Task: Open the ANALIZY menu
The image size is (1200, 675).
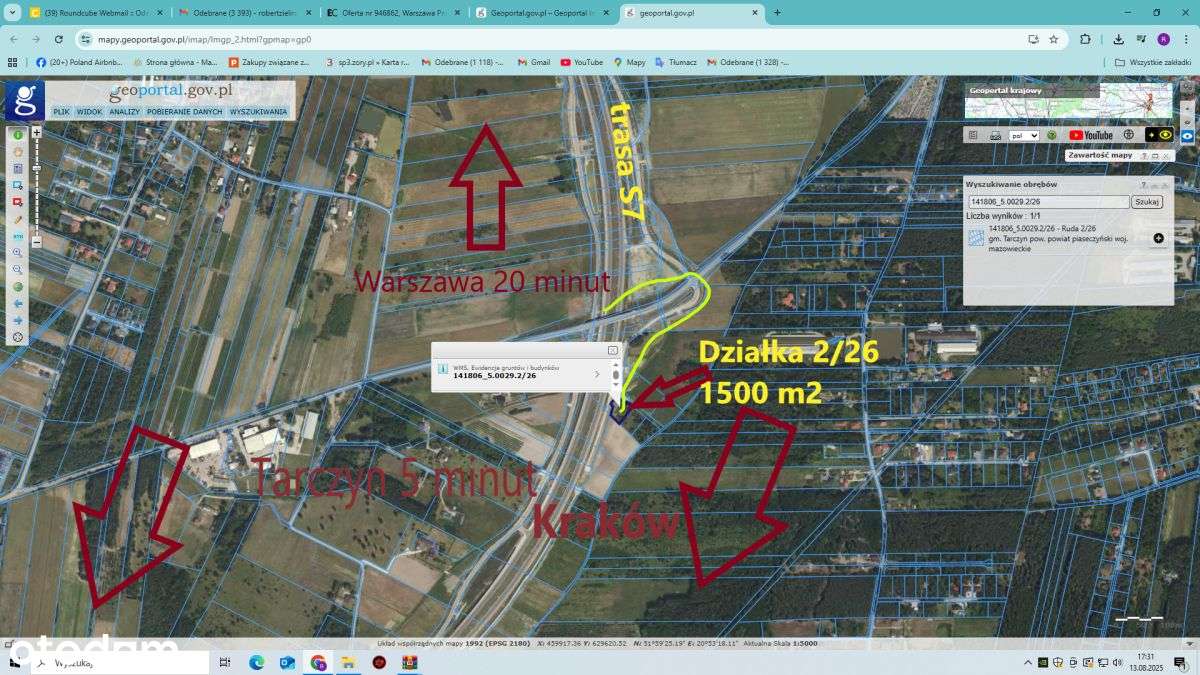Action: coord(125,112)
